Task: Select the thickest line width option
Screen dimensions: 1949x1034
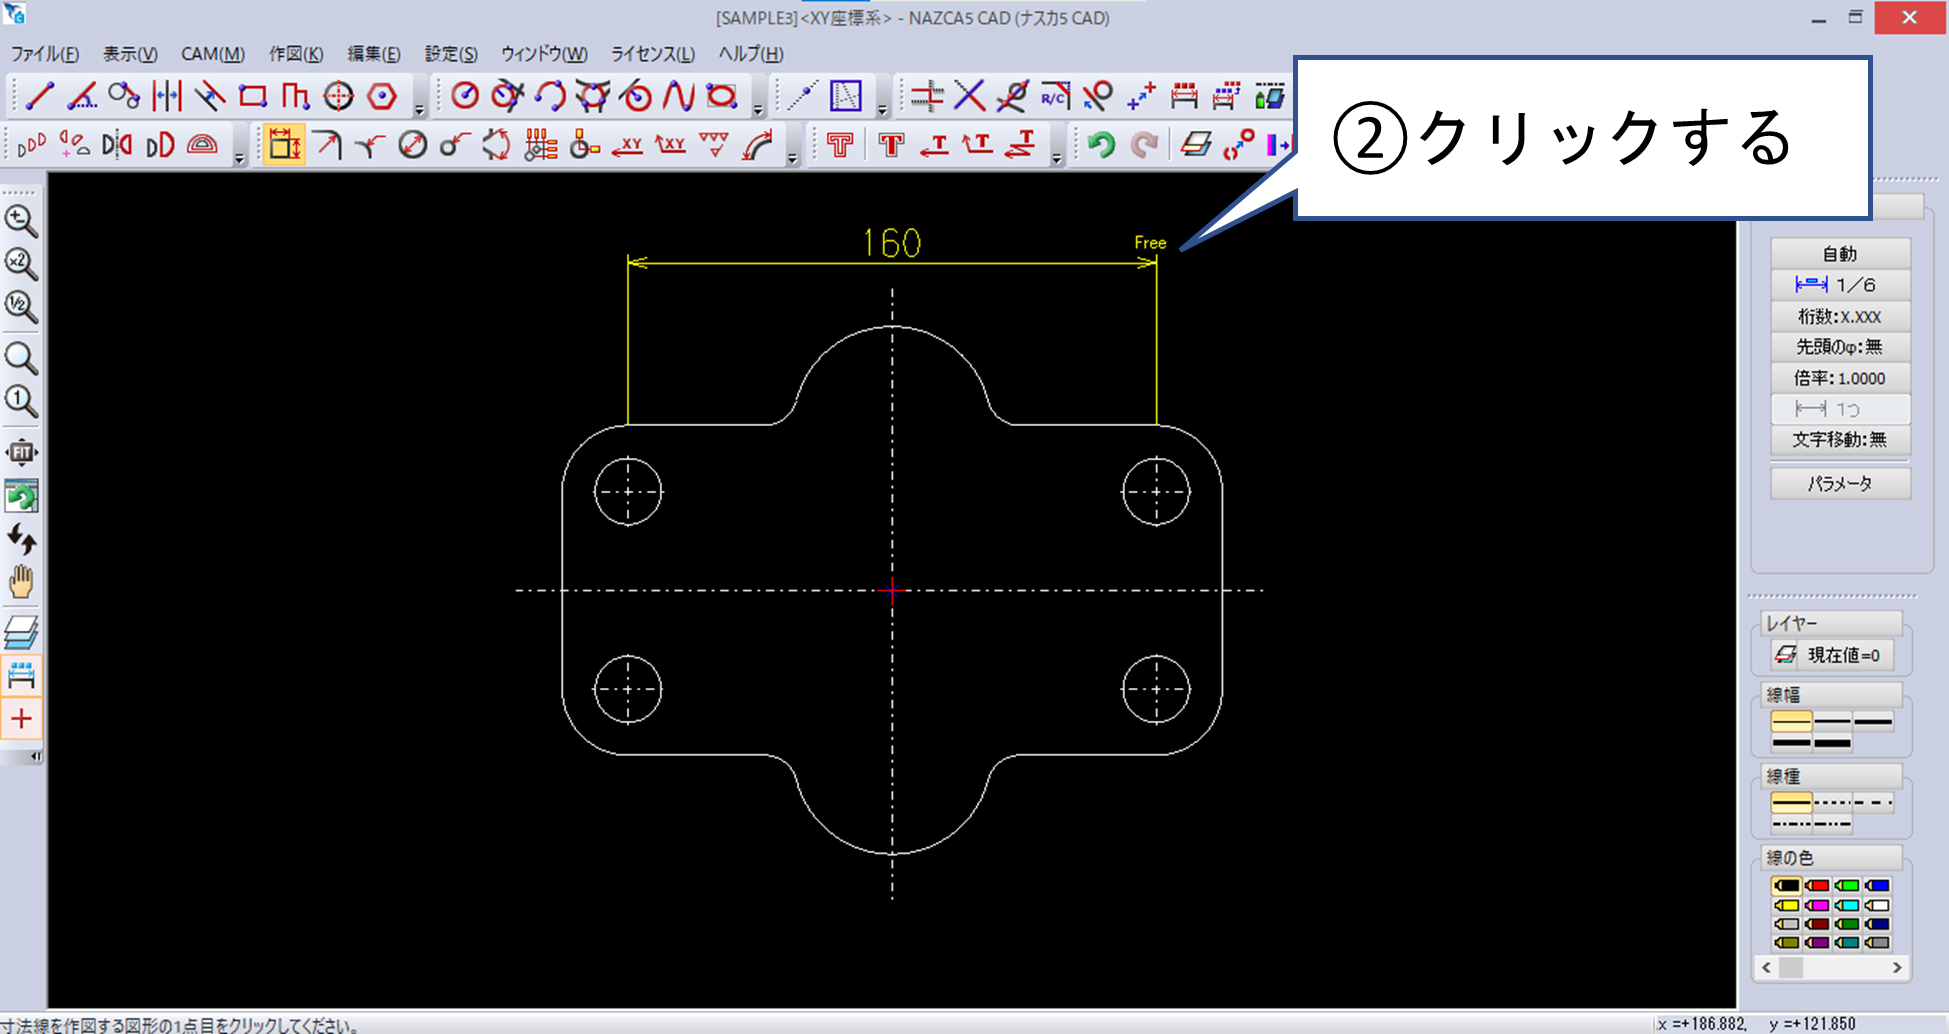Action: coord(1832,742)
